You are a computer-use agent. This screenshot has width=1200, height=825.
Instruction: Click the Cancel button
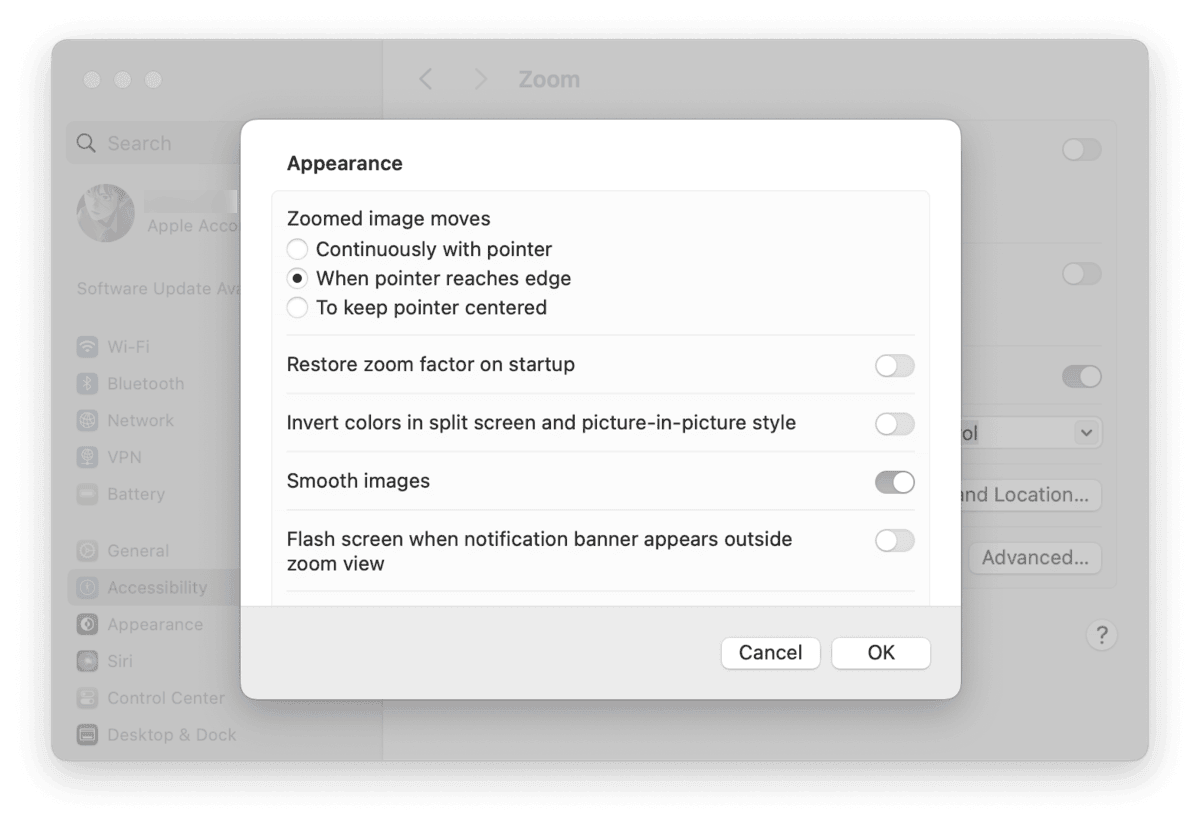tap(770, 653)
